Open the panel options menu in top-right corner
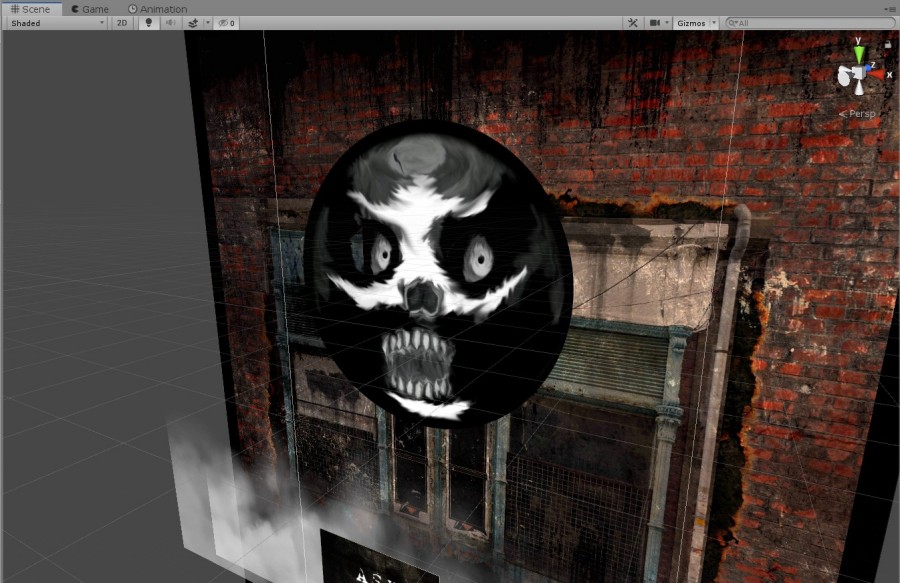Image resolution: width=900 pixels, height=583 pixels. (x=890, y=8)
